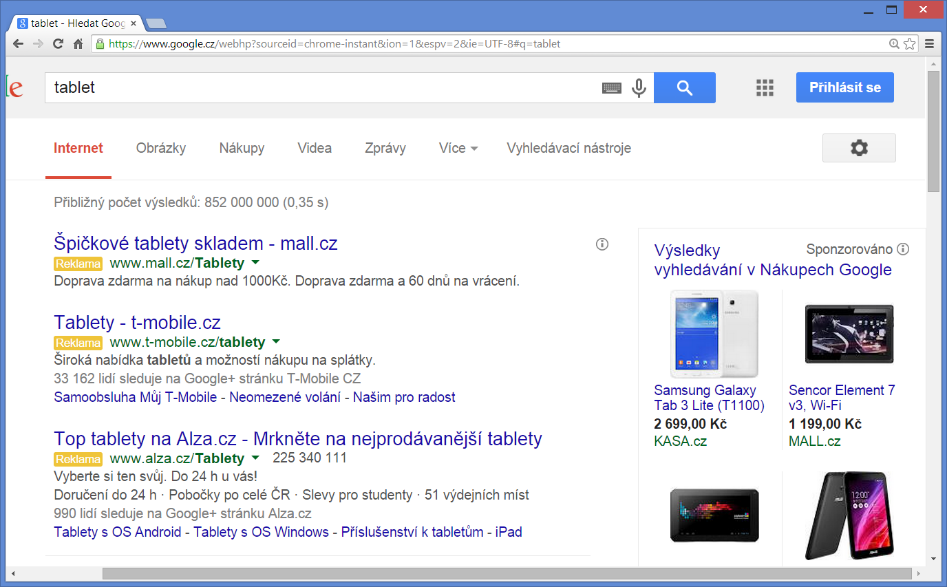Click the Alza phone number 225 340 111
The image size is (947, 587).
[309, 458]
